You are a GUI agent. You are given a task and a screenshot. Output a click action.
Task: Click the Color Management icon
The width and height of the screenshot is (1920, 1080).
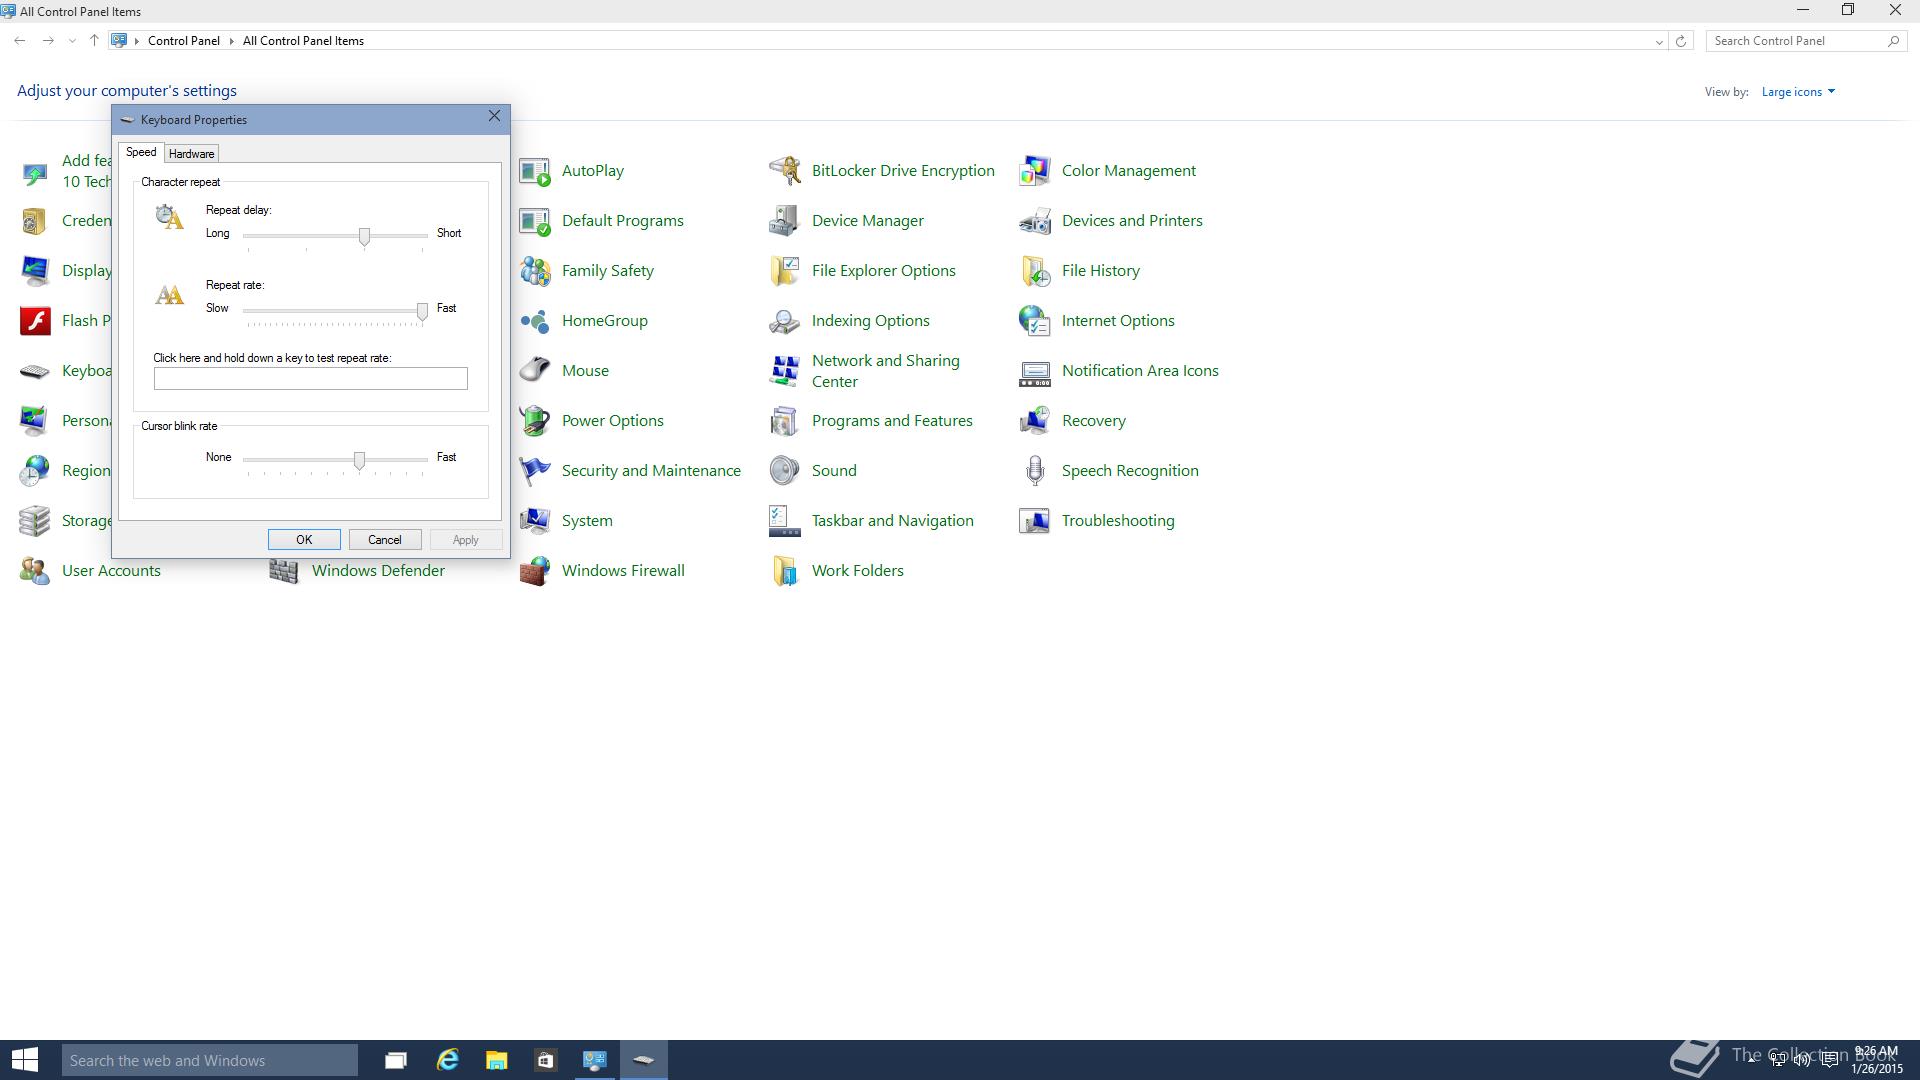[1035, 171]
